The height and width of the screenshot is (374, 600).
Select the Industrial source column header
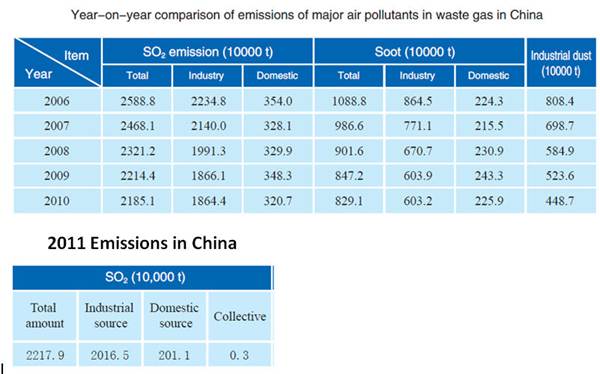110,315
